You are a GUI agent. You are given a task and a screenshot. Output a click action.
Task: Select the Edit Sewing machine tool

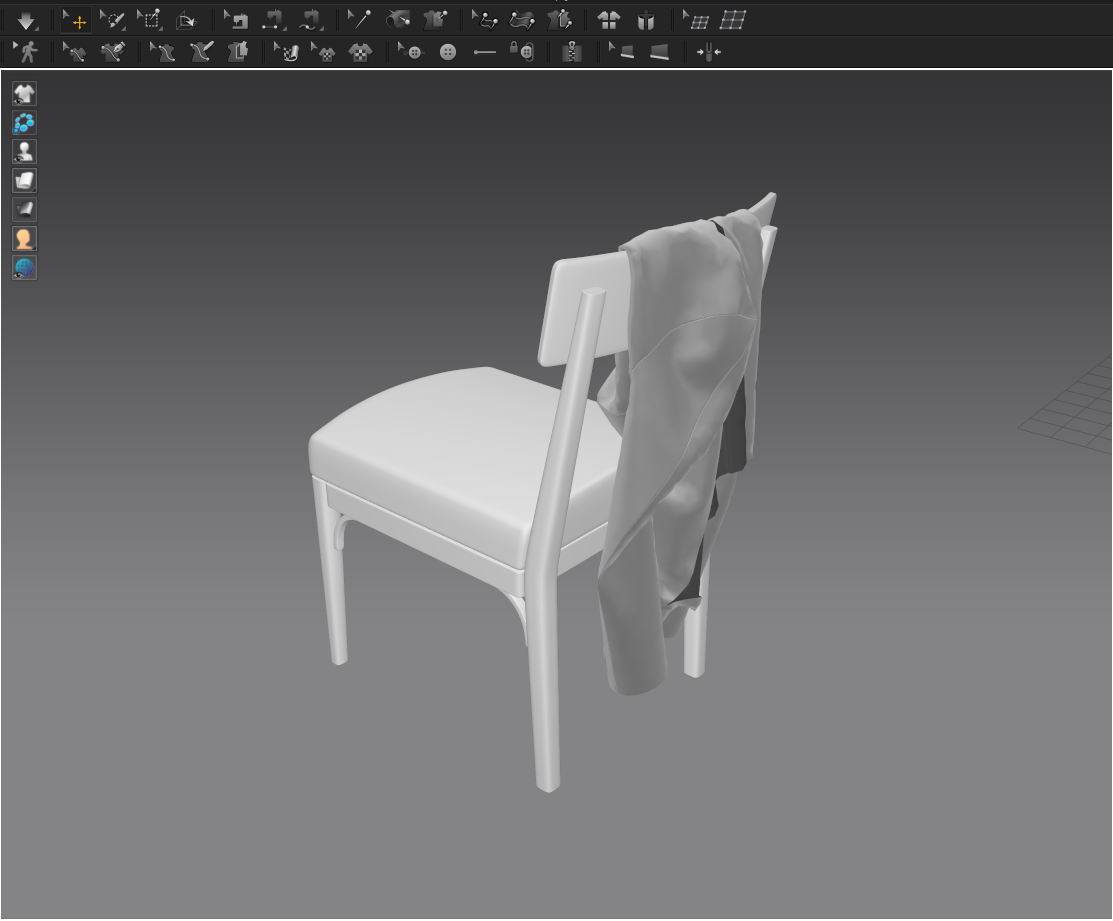click(236, 21)
